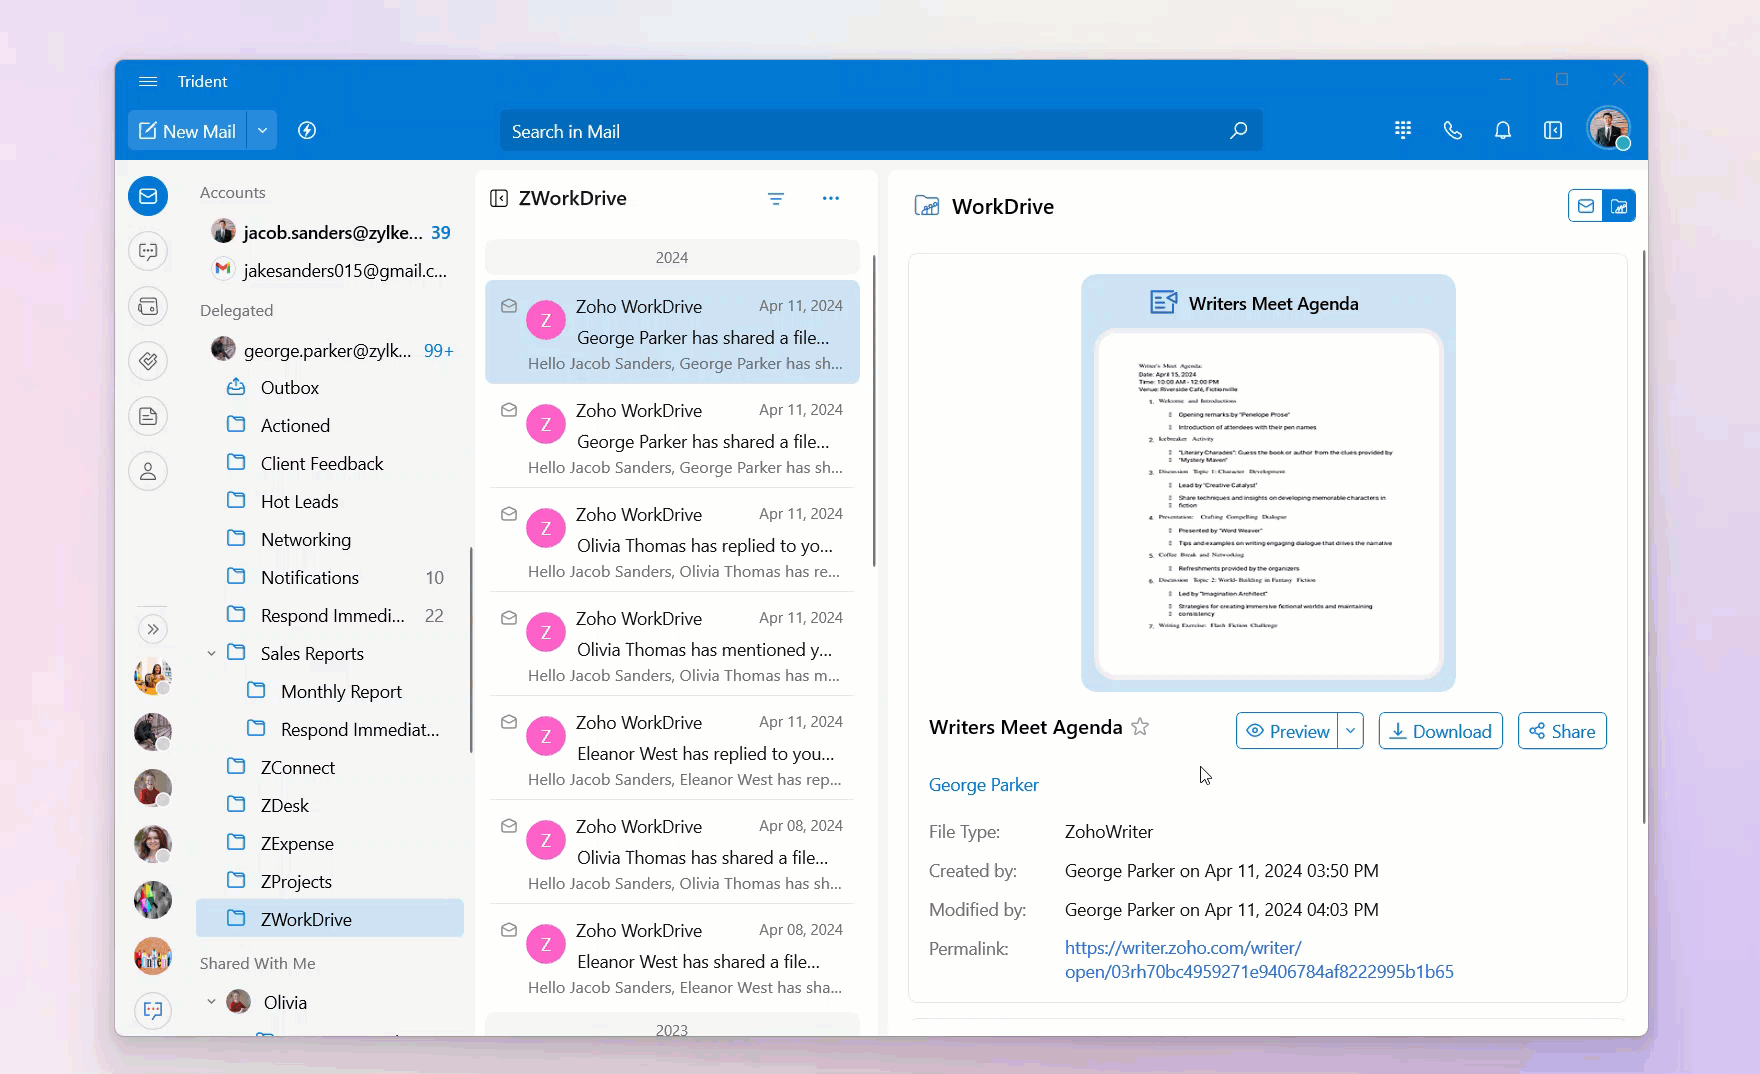Open the notes module icon in sidebar
1760x1074 pixels.
click(148, 416)
